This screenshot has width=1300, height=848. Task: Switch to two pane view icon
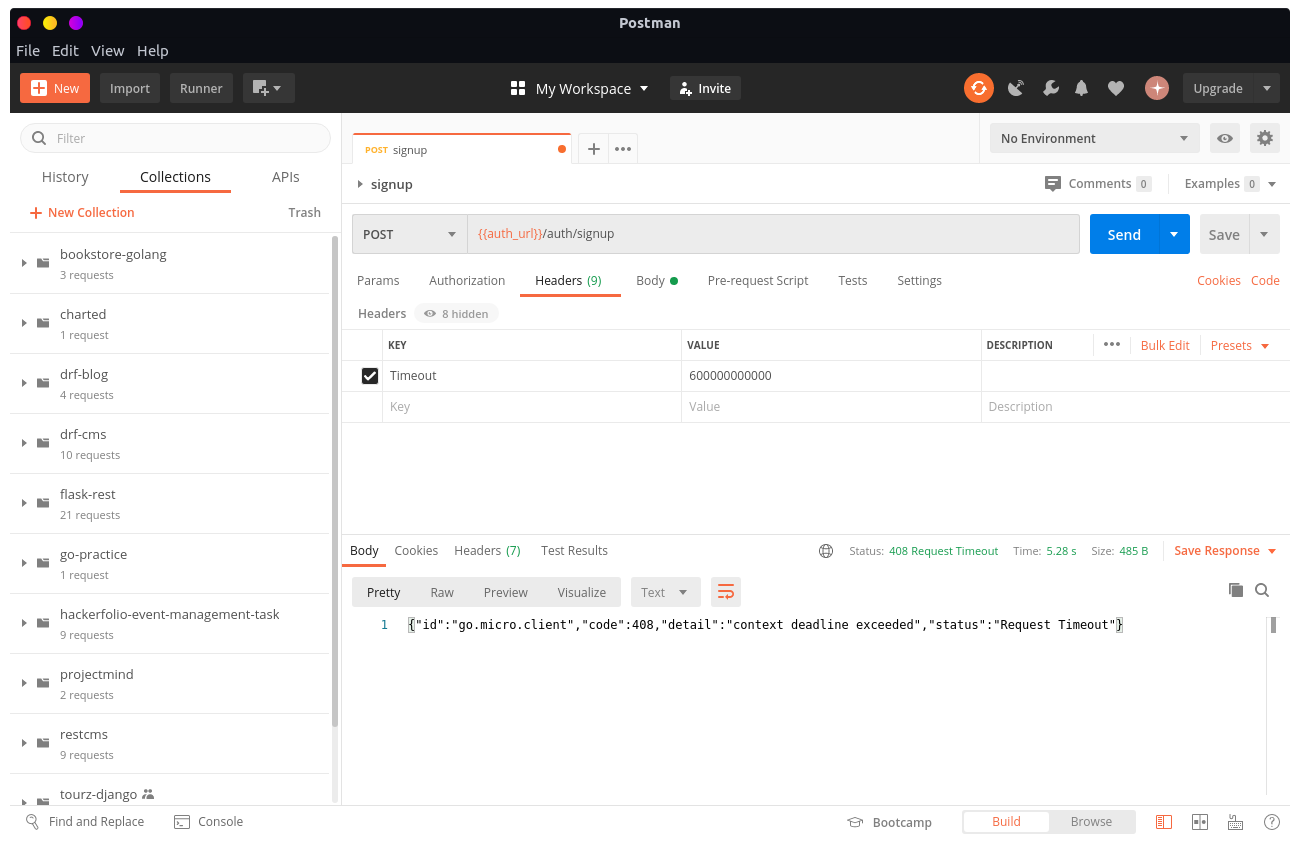tap(1200, 822)
